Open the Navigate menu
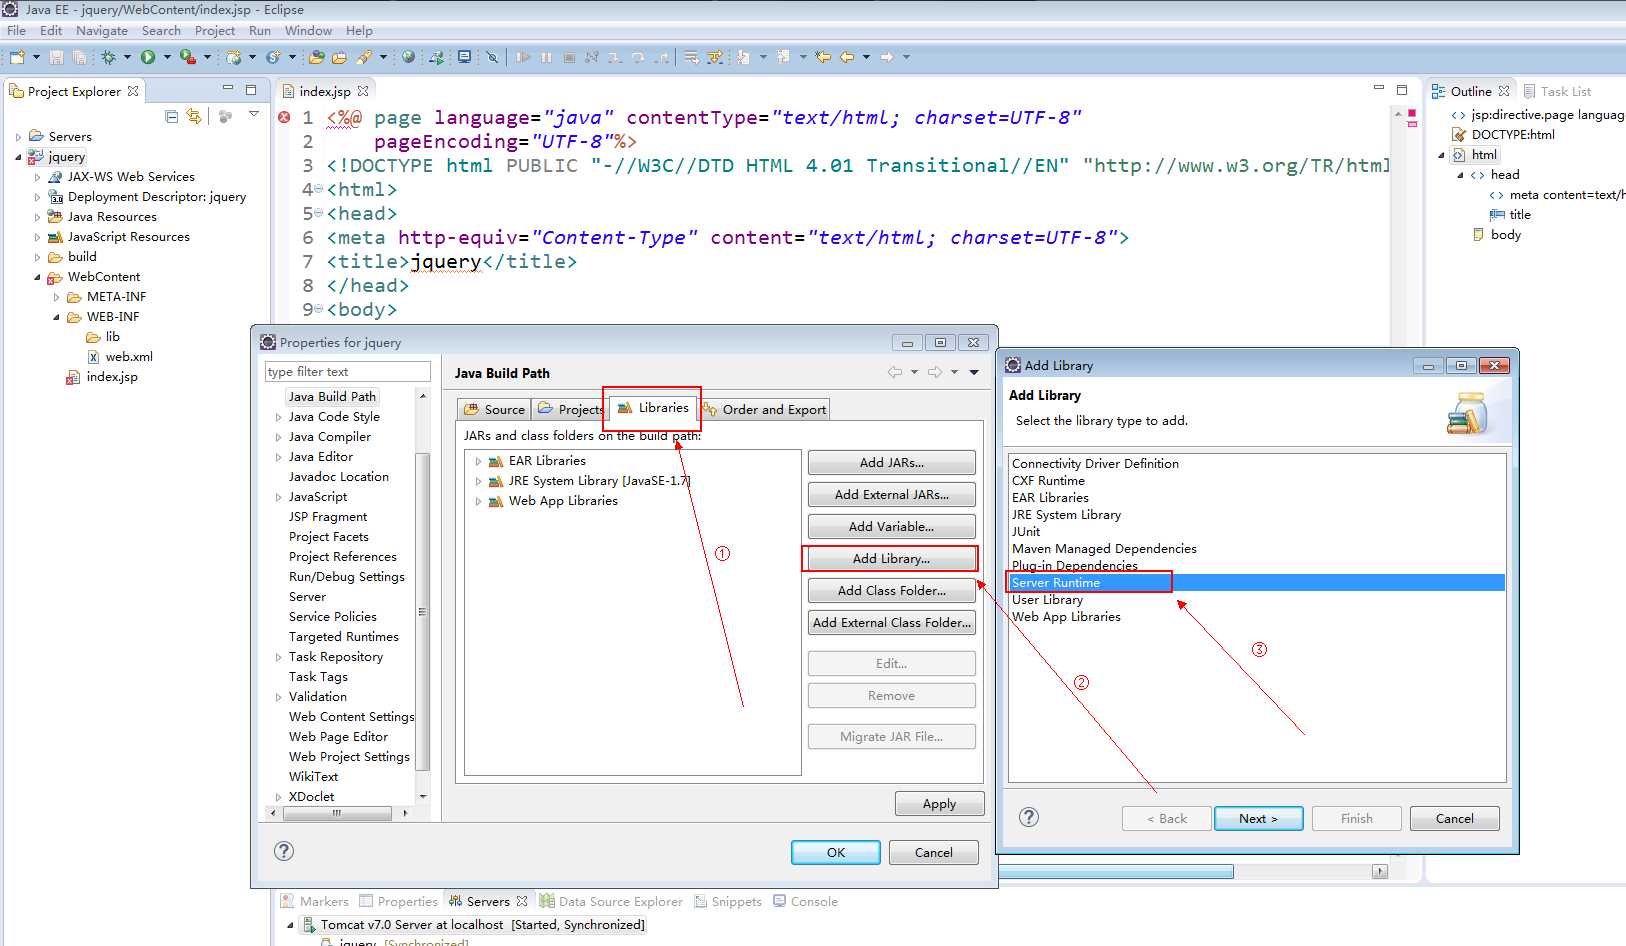 tap(102, 31)
